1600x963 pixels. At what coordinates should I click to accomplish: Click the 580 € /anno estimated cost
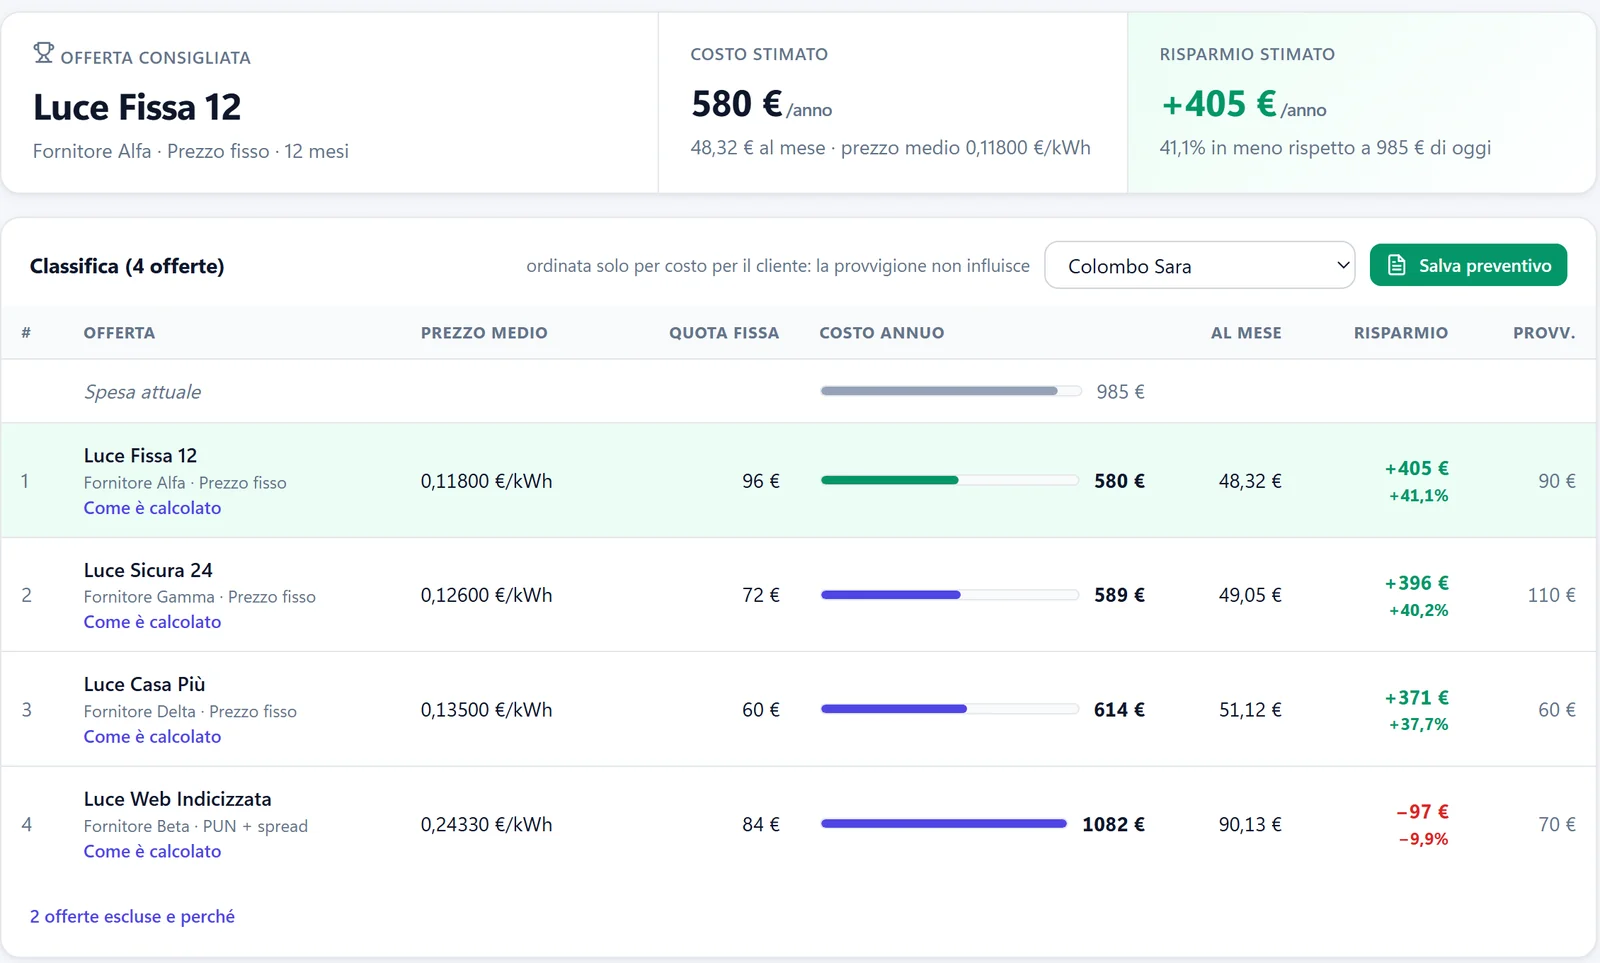[x=761, y=104]
